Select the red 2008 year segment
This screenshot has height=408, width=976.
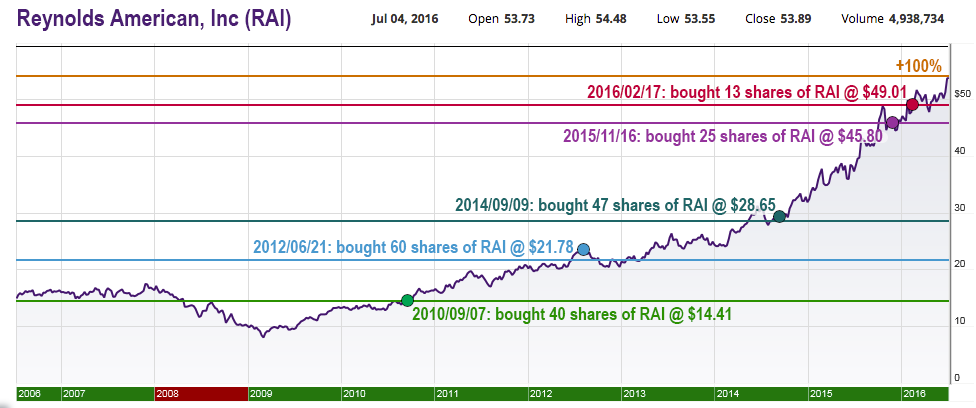[201, 394]
